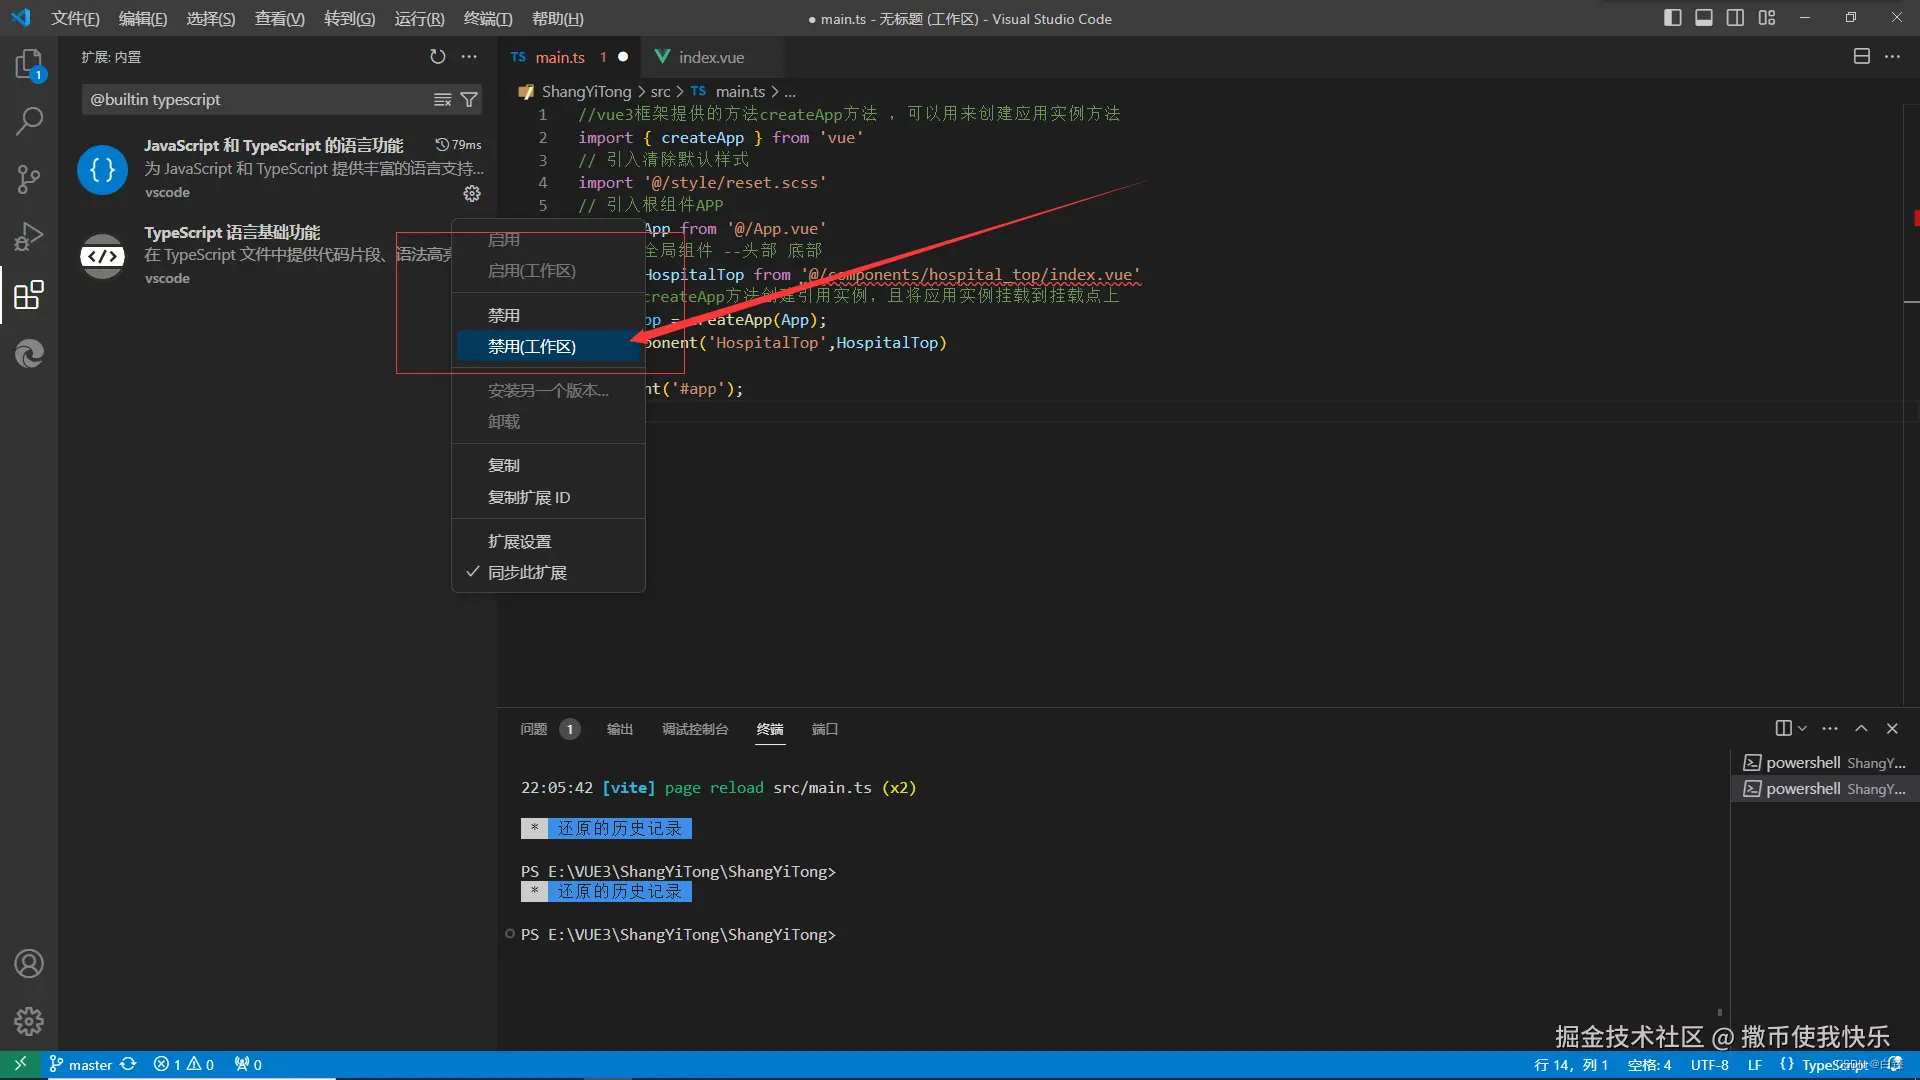Click the filter extensions funnel icon
1920x1080 pixels.
point(468,100)
